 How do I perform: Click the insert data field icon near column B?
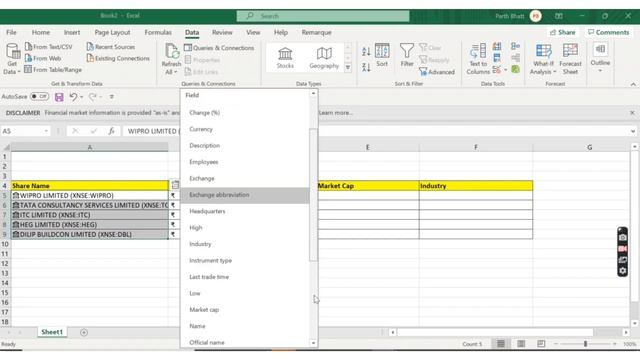click(175, 185)
